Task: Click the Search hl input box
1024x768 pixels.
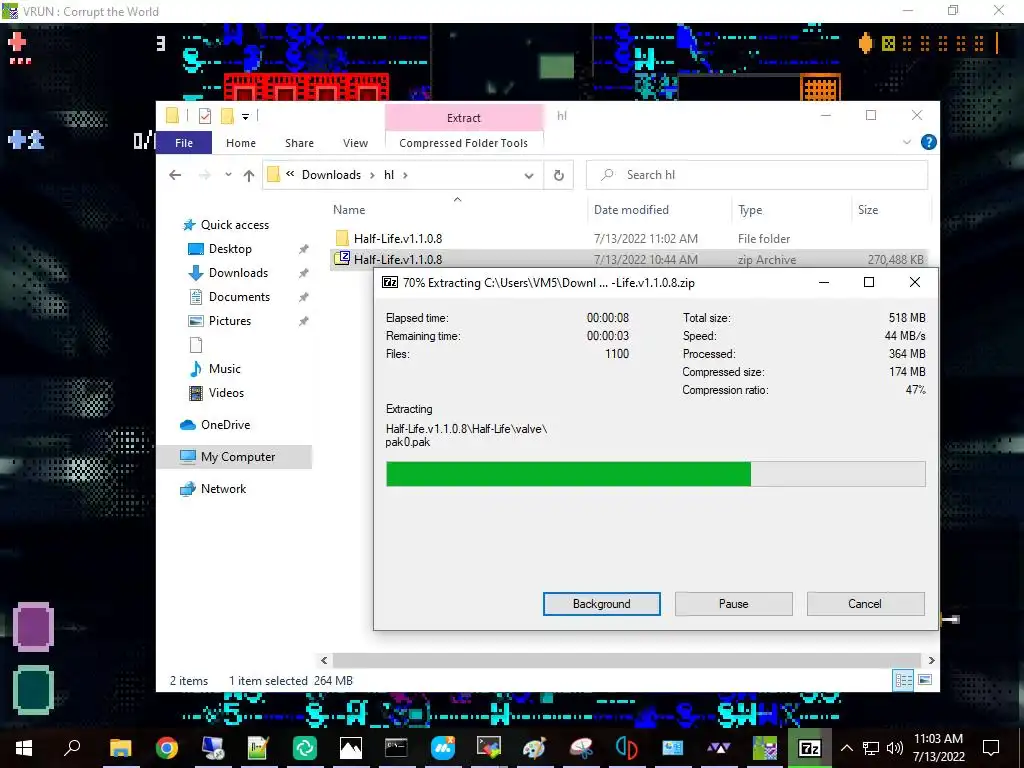Action: pyautogui.click(x=757, y=175)
